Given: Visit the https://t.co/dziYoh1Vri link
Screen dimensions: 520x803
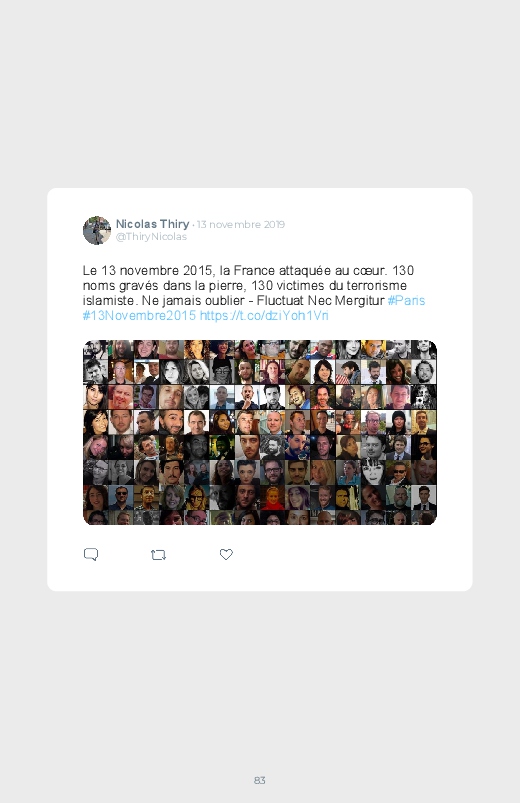Looking at the screenshot, I should pyautogui.click(x=264, y=315).
